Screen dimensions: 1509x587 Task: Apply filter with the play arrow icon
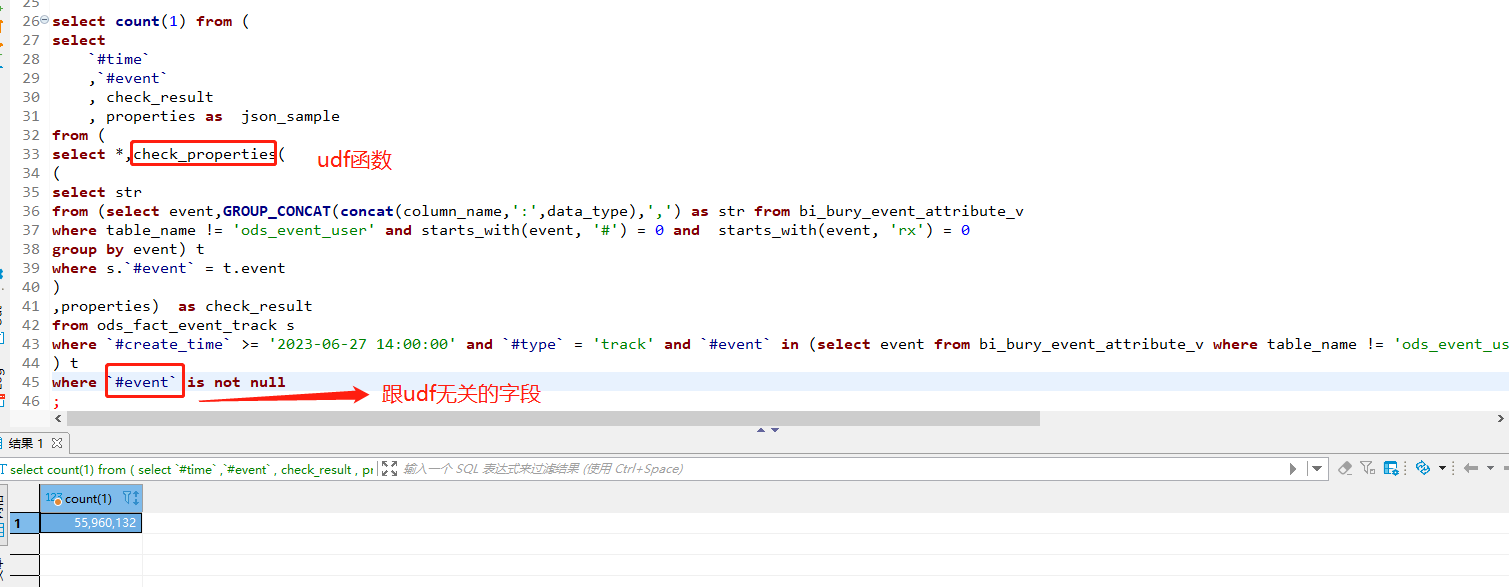(1293, 468)
